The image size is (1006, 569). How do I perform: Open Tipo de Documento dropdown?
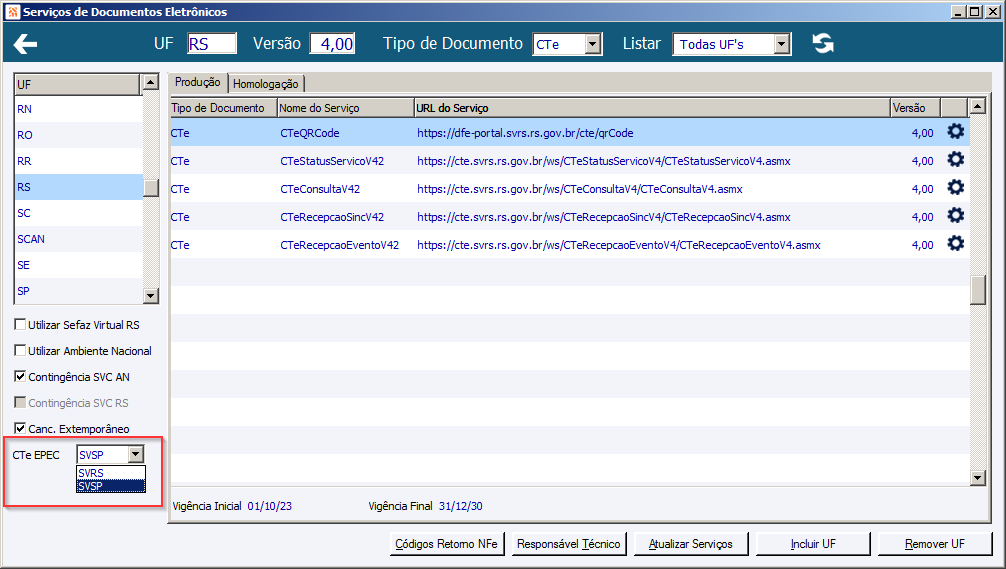(593, 44)
